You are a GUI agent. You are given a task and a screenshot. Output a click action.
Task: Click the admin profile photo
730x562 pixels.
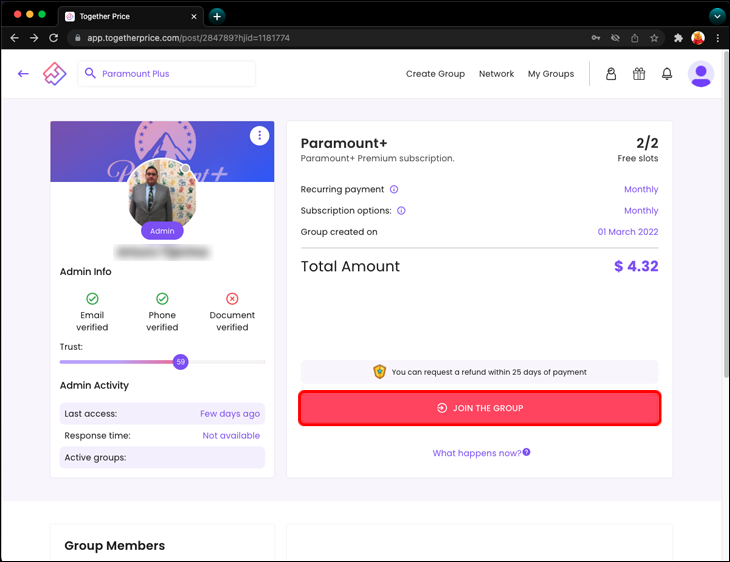coord(162,192)
